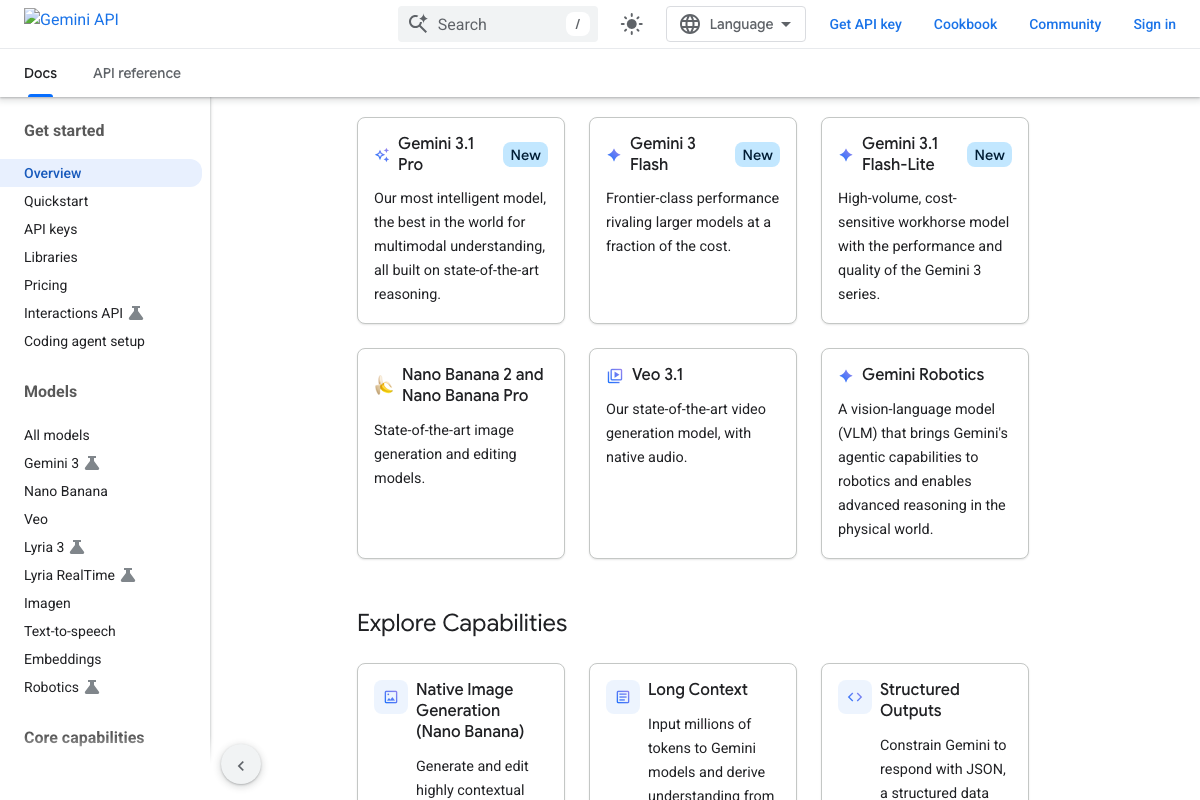Click Sign in
1200x800 pixels.
tap(1154, 24)
